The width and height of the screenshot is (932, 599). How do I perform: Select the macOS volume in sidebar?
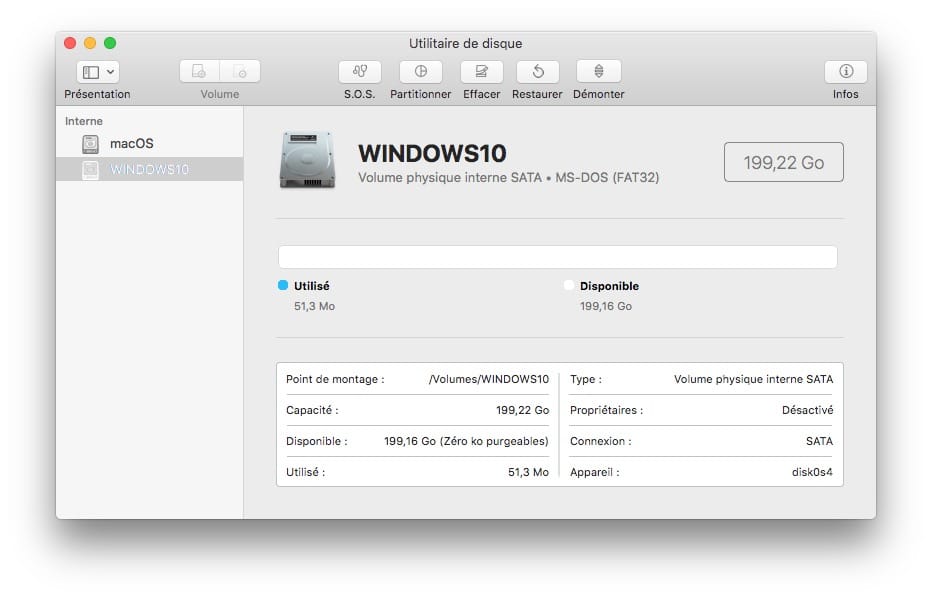(x=149, y=143)
